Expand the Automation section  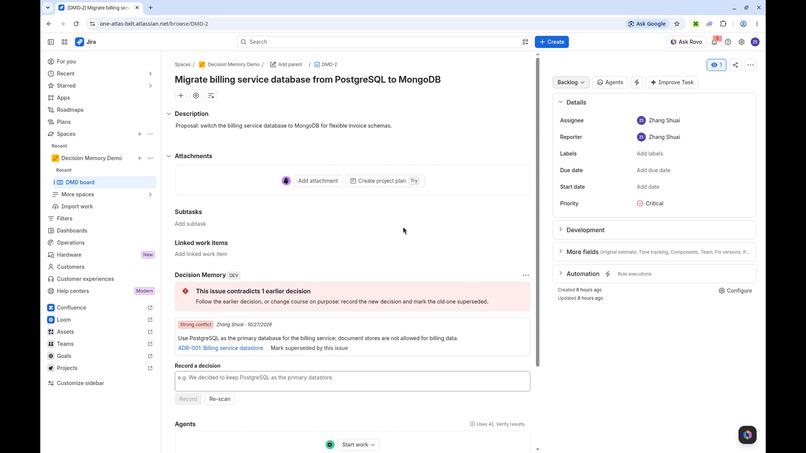point(561,274)
